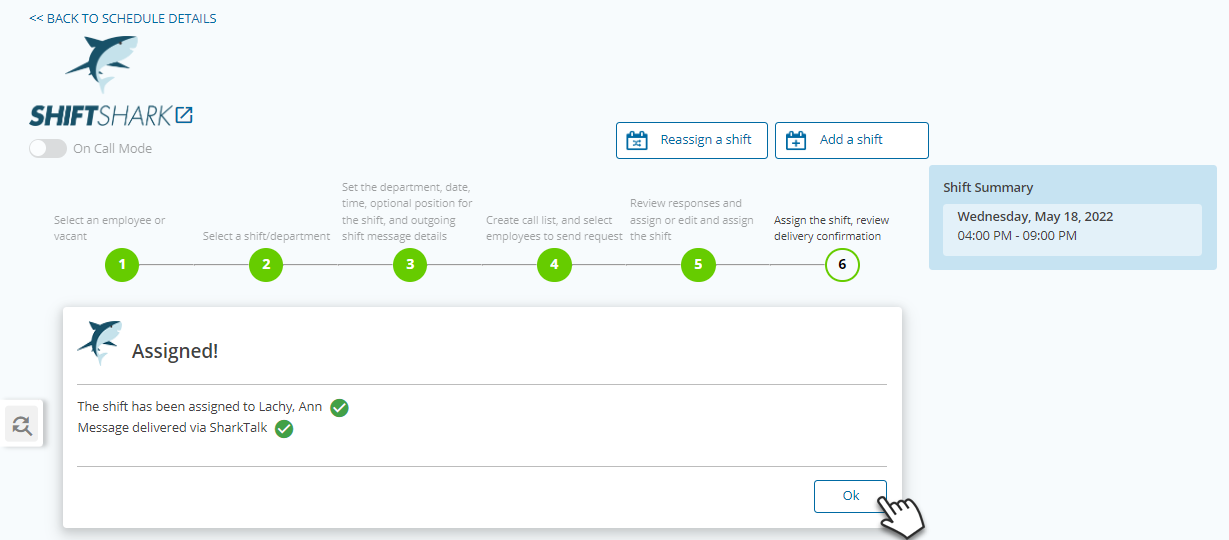The image size is (1229, 540).
Task: Toggle On Call Mode switch
Action: pos(48,148)
